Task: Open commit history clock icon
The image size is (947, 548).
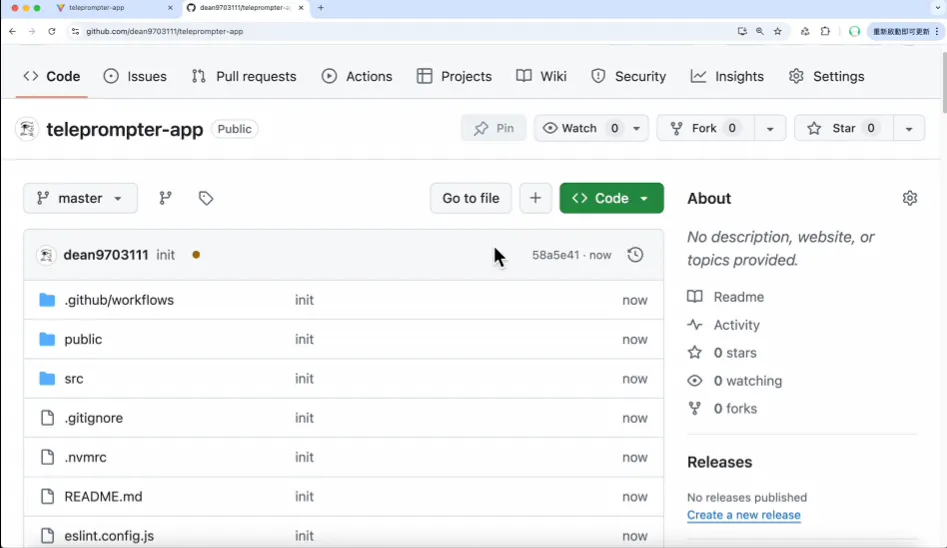Action: pyautogui.click(x=635, y=255)
